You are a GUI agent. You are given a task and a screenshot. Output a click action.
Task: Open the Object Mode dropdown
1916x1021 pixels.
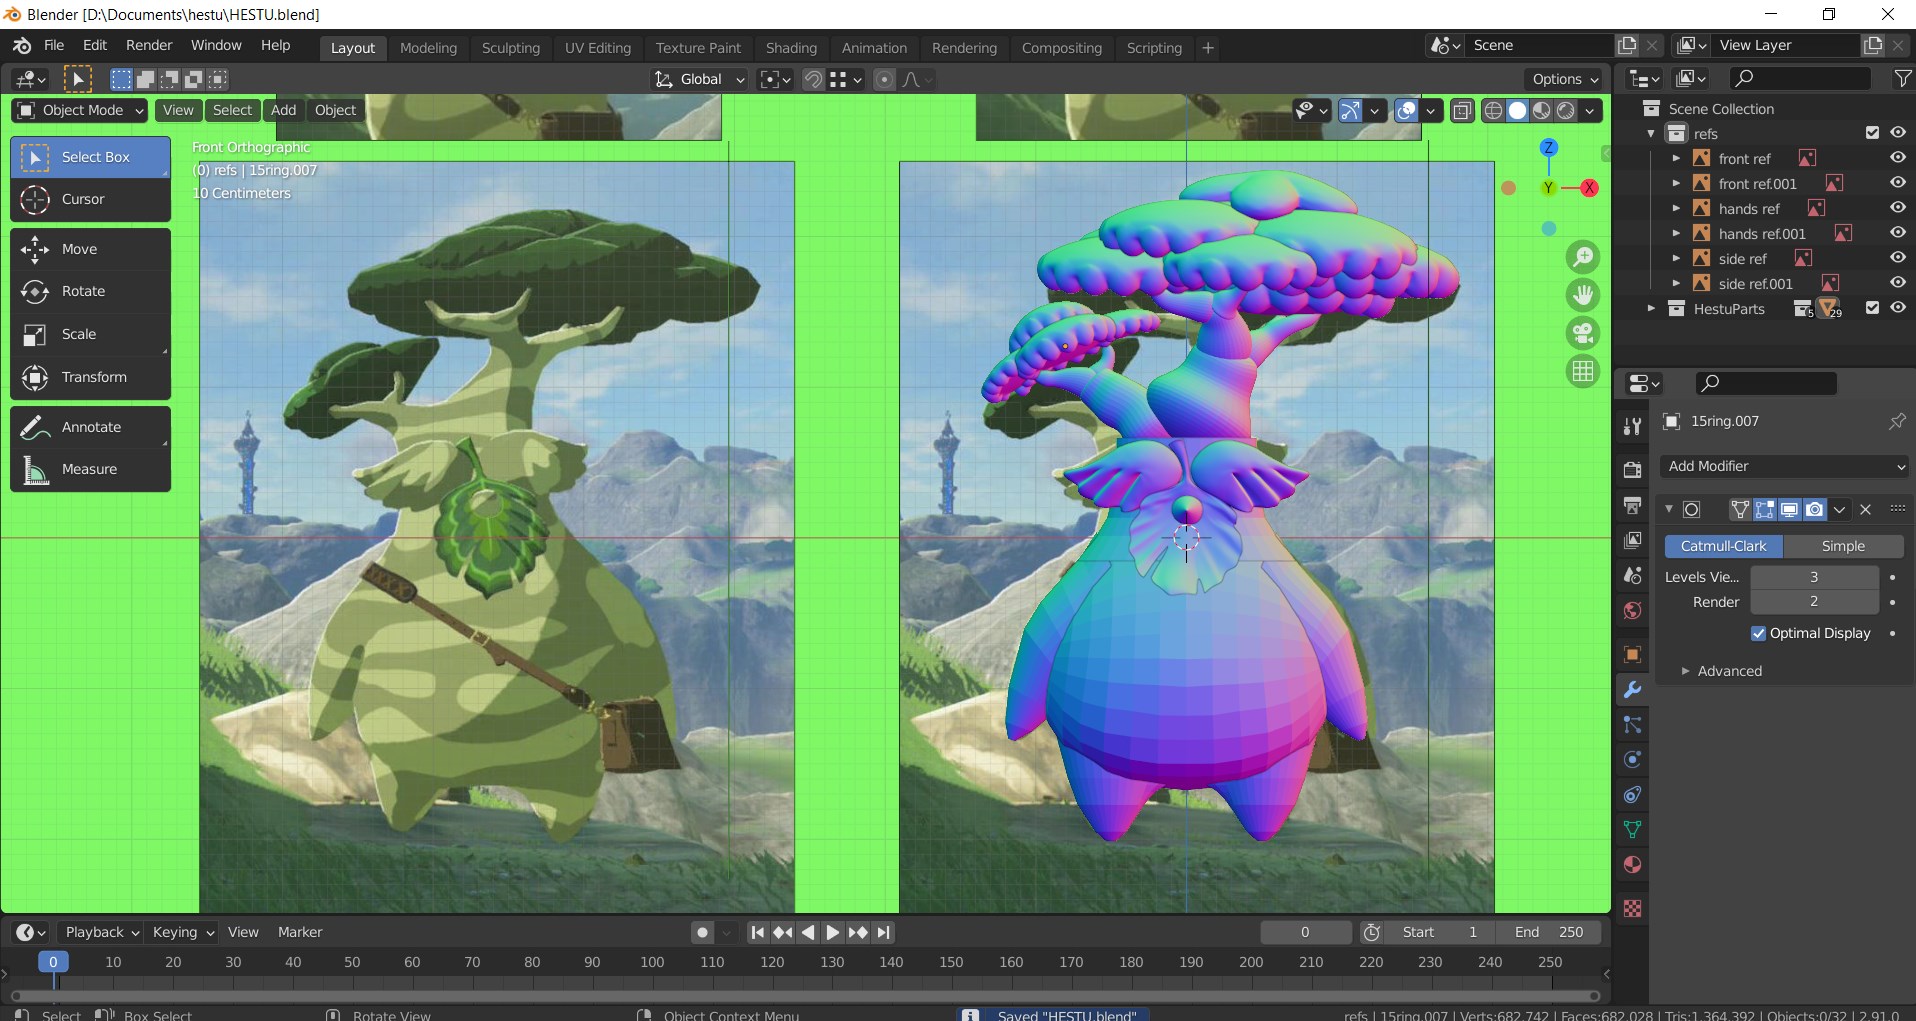click(x=80, y=110)
